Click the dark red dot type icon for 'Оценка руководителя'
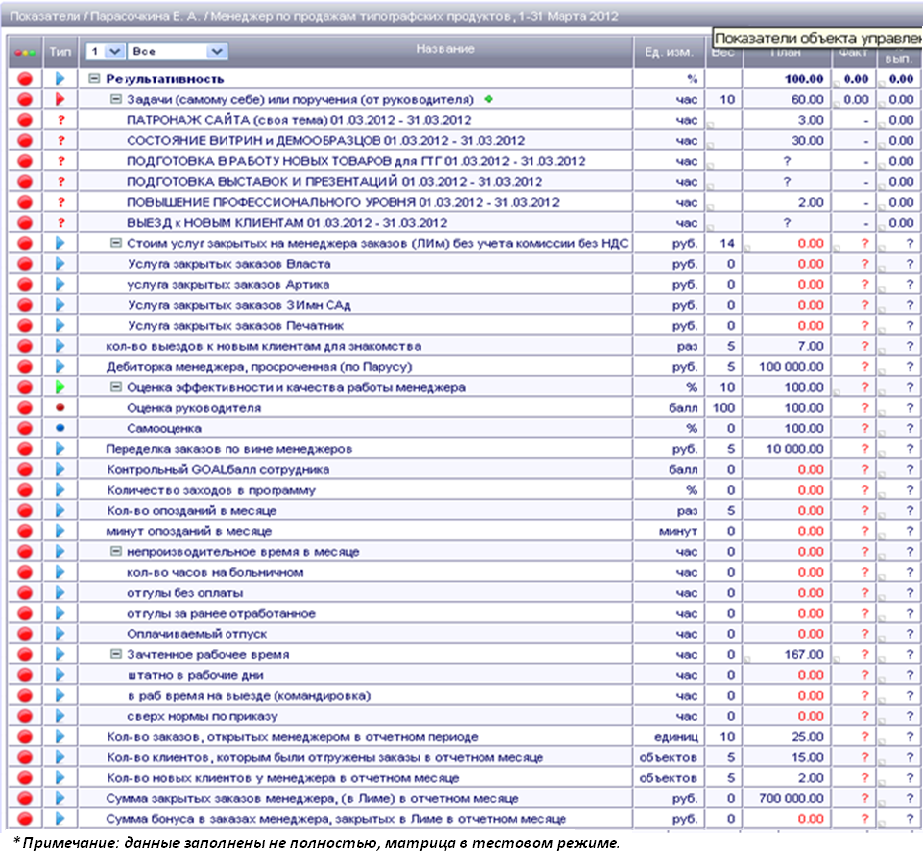Screen dimensions: 923x856 pyautogui.click(x=60, y=407)
